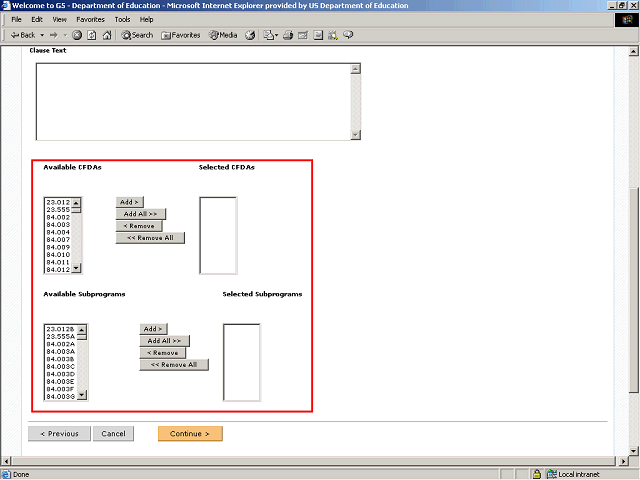
Task: Open the Search toolbar button
Action: pos(138,35)
